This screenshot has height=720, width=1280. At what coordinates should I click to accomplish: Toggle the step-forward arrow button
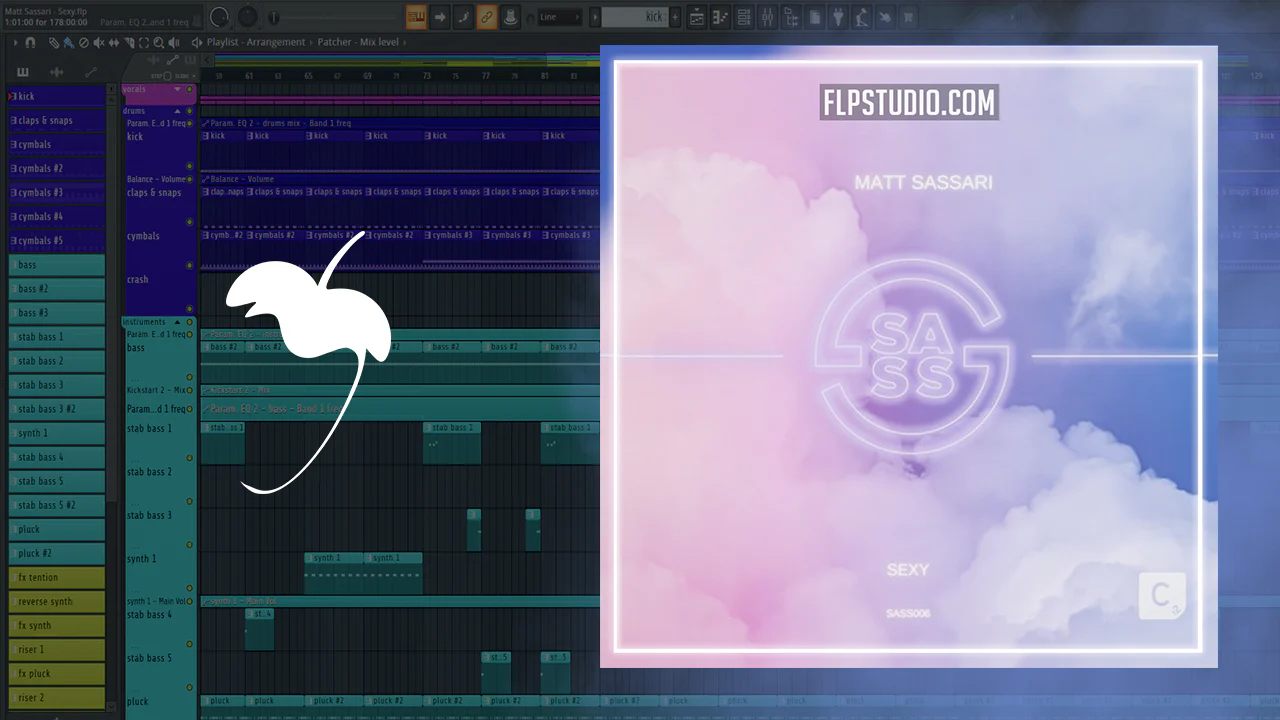tap(440, 17)
